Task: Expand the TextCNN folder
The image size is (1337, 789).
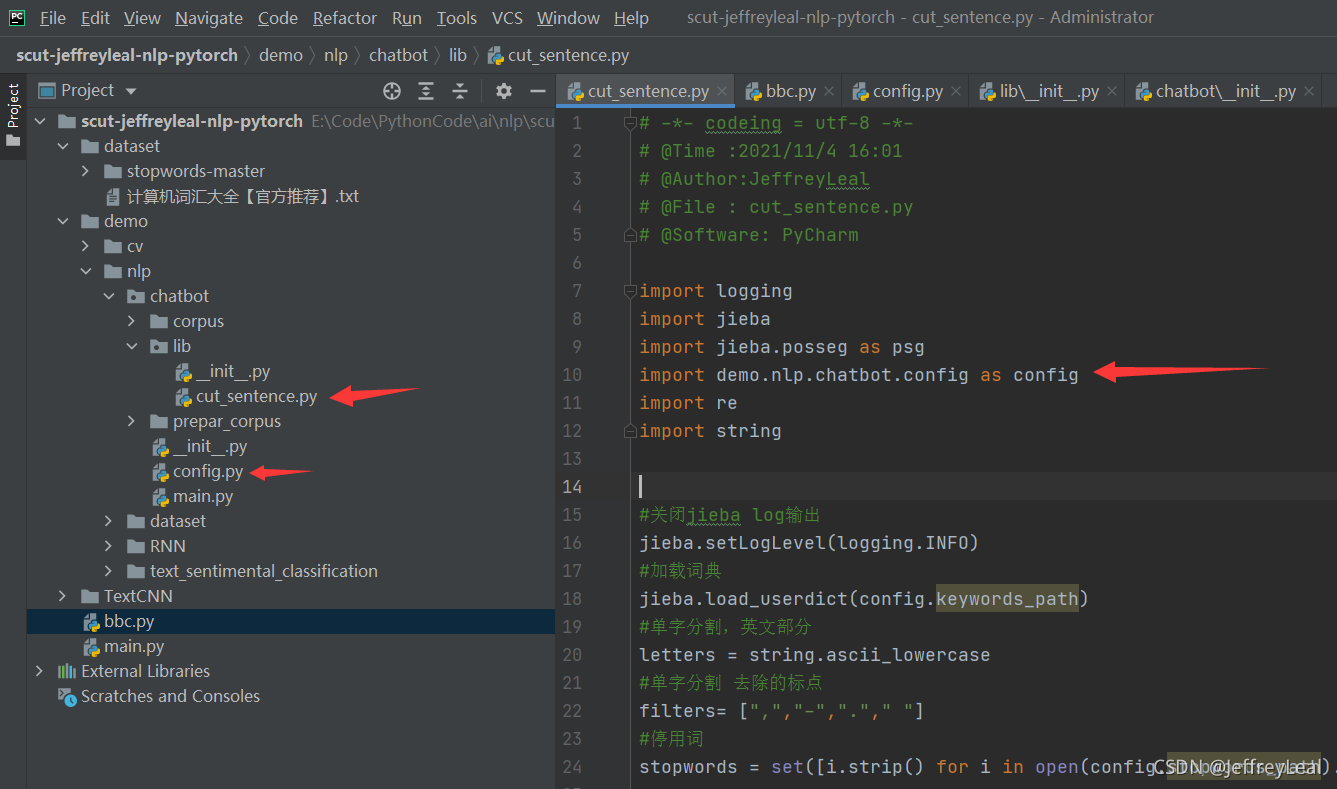Action: 63,596
